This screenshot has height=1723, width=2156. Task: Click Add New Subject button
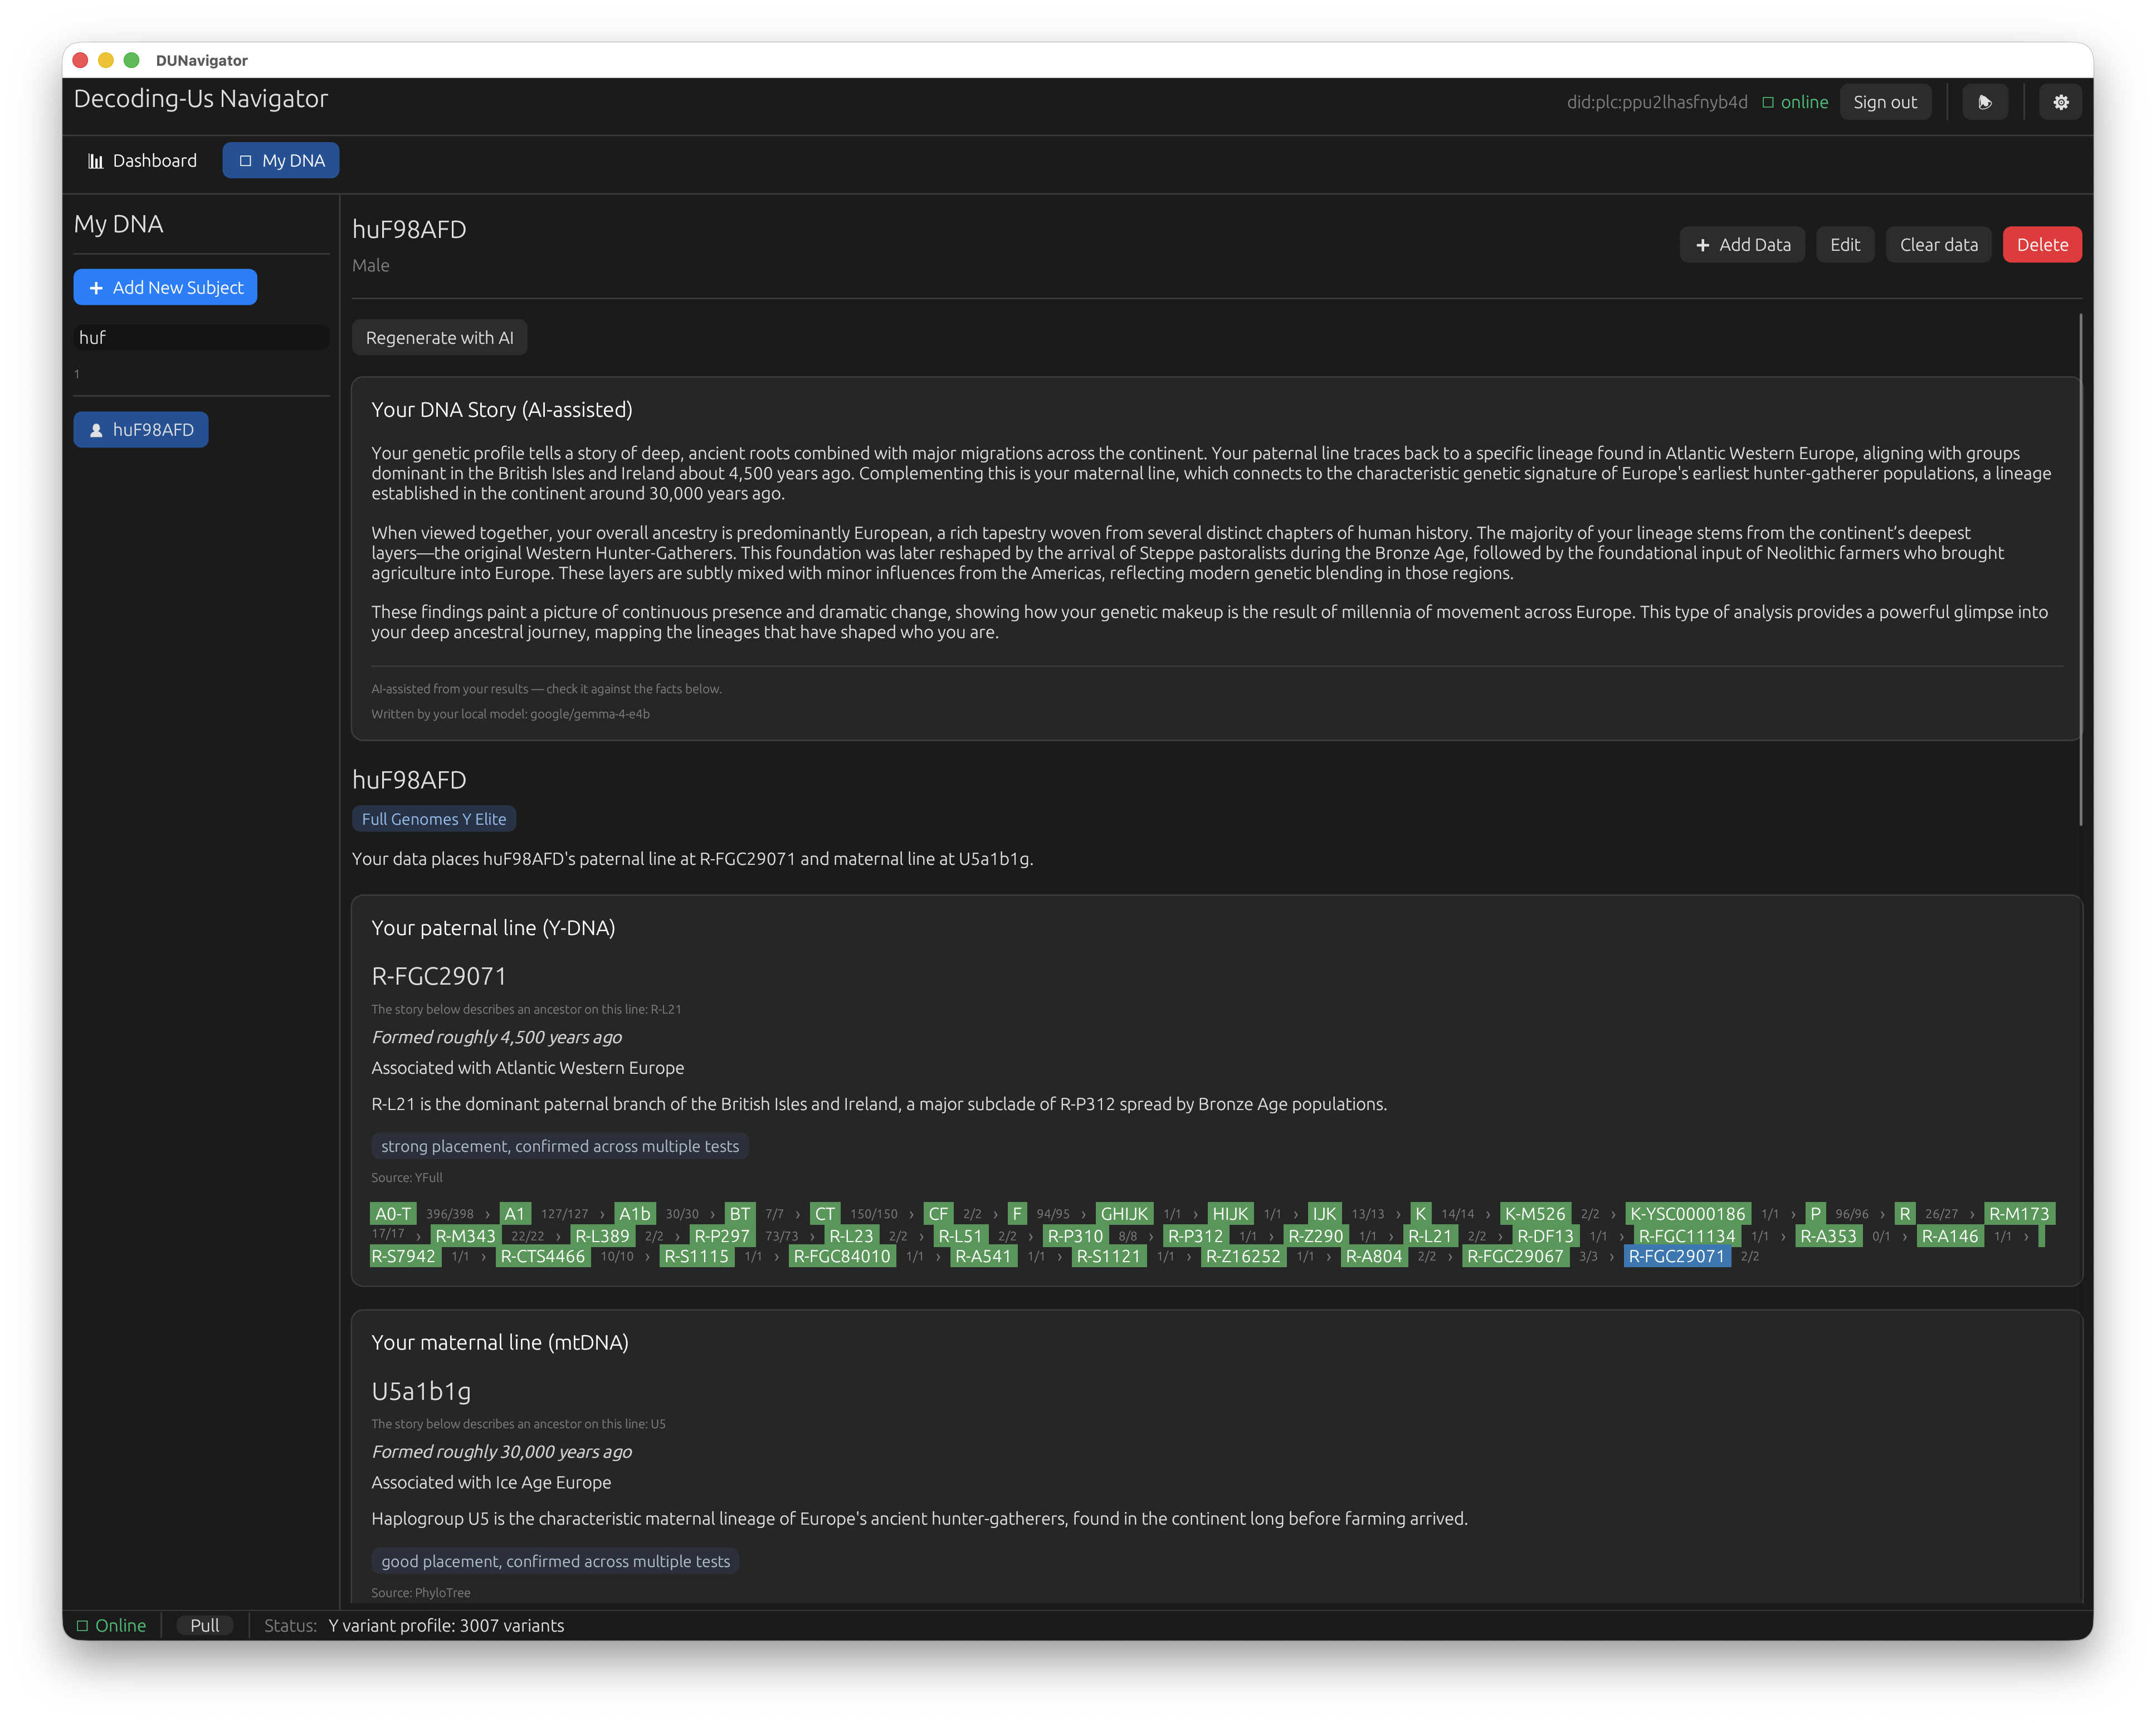(165, 288)
